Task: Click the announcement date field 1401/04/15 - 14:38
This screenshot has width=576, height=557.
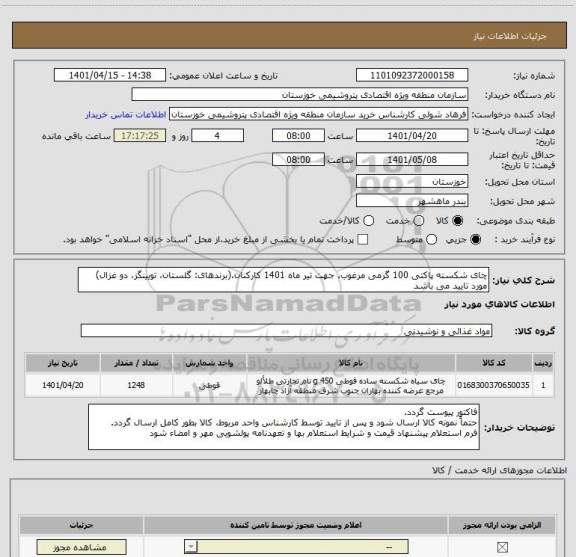Action: [x=110, y=75]
